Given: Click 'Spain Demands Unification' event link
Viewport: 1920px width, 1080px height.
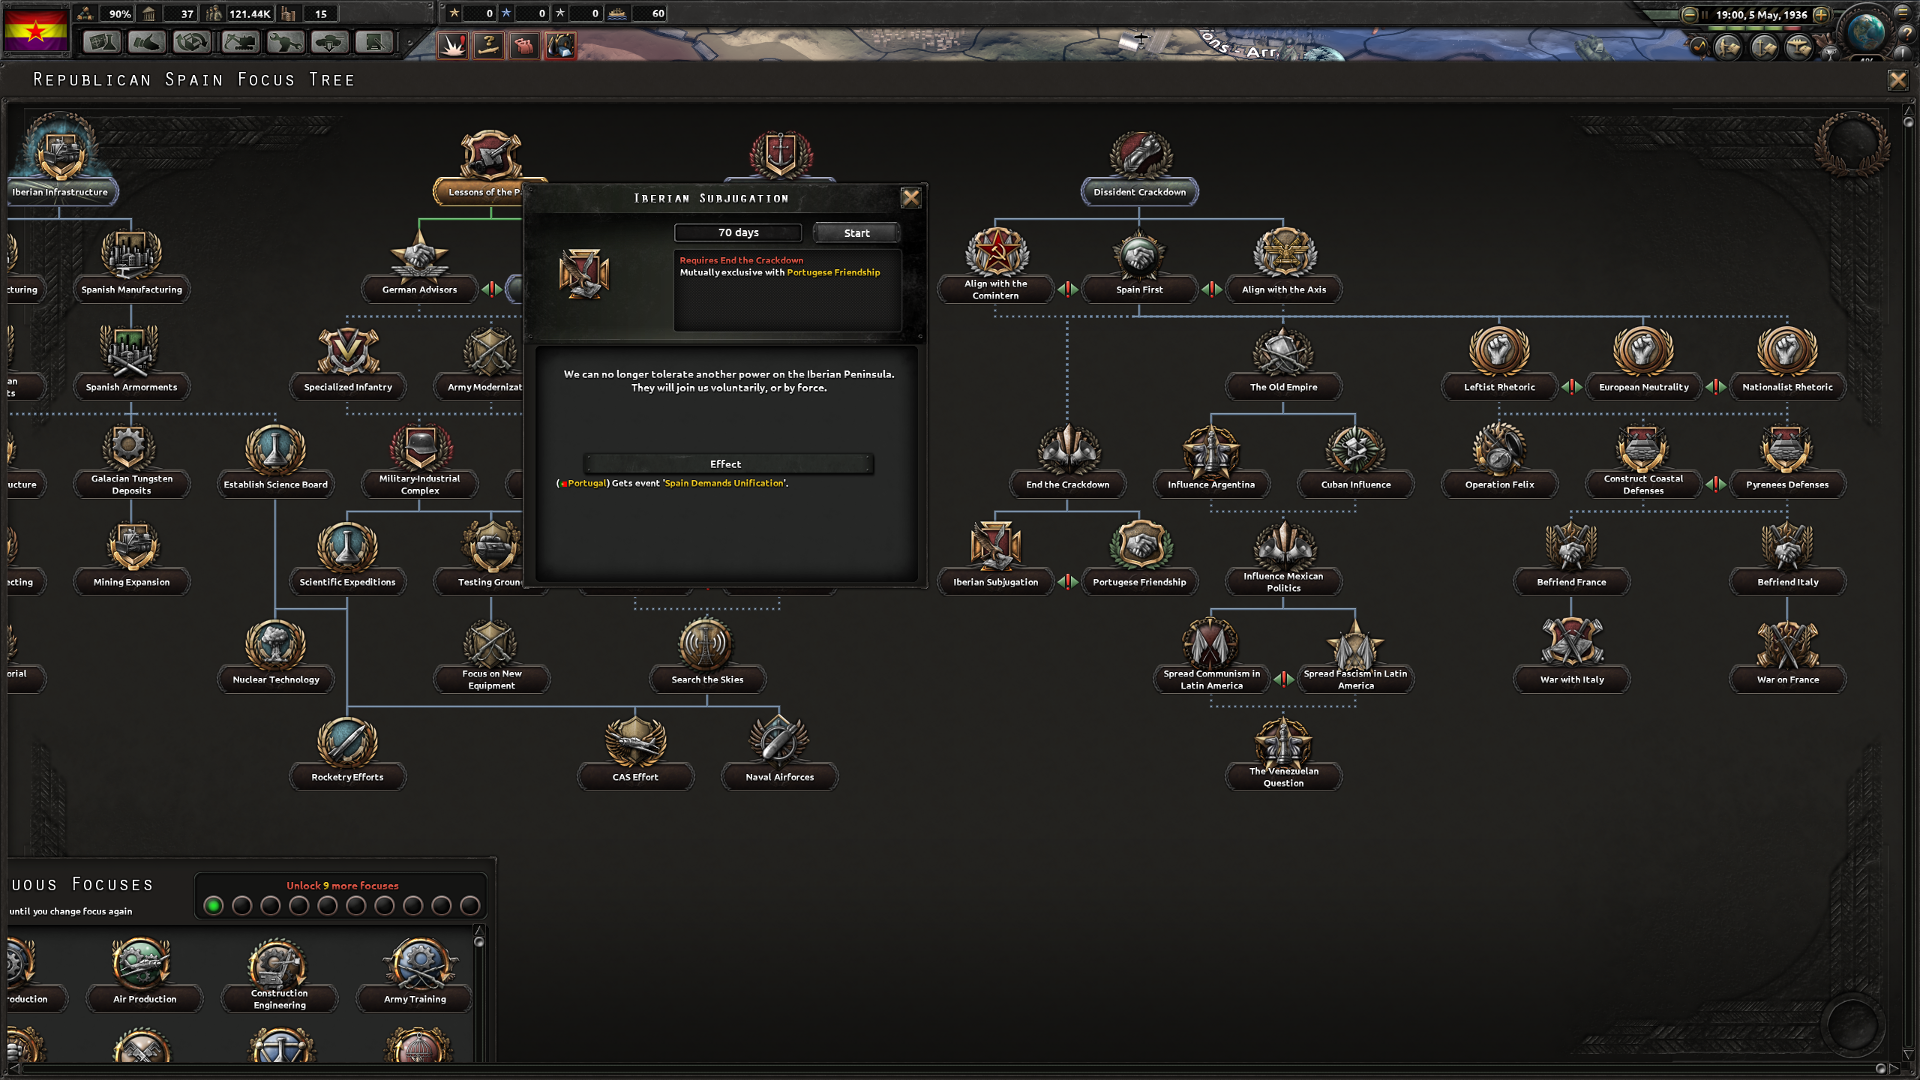Looking at the screenshot, I should [725, 483].
